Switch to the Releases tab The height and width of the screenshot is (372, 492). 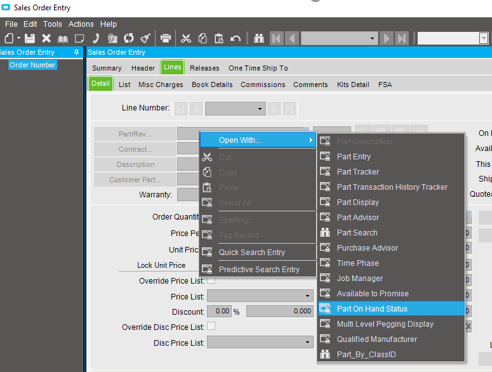point(204,68)
